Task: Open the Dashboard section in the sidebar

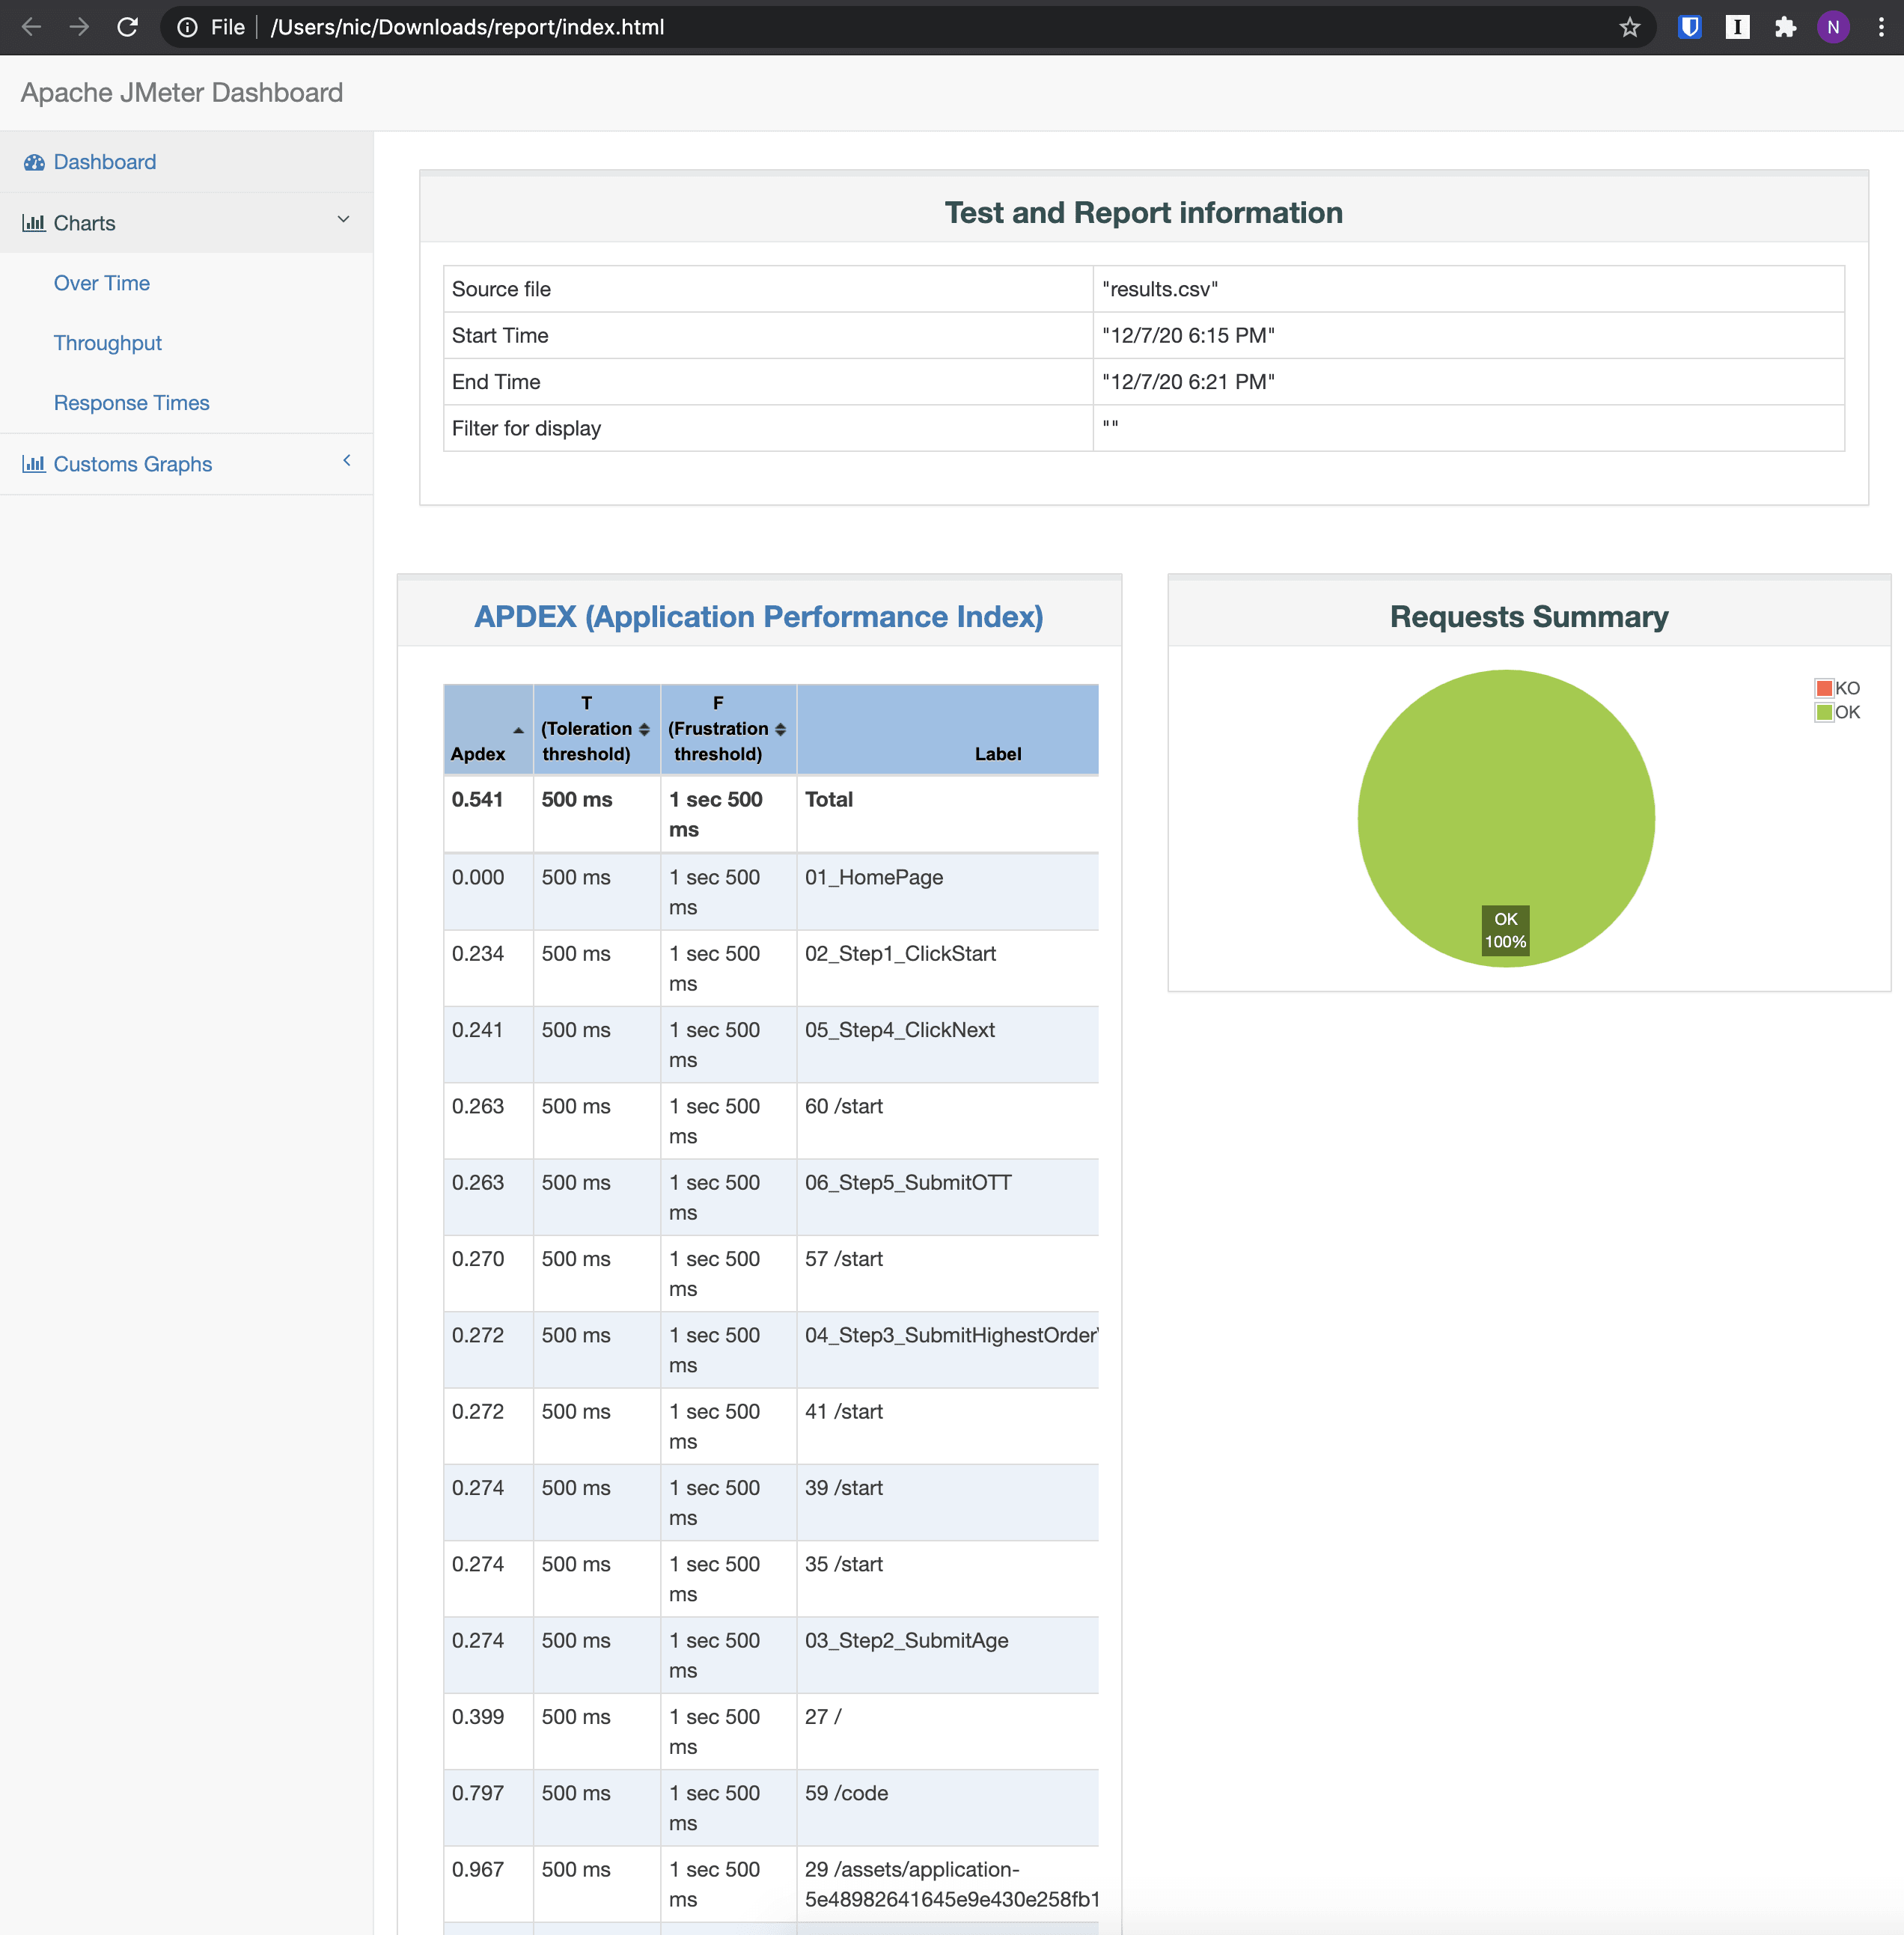Action: click(x=105, y=162)
